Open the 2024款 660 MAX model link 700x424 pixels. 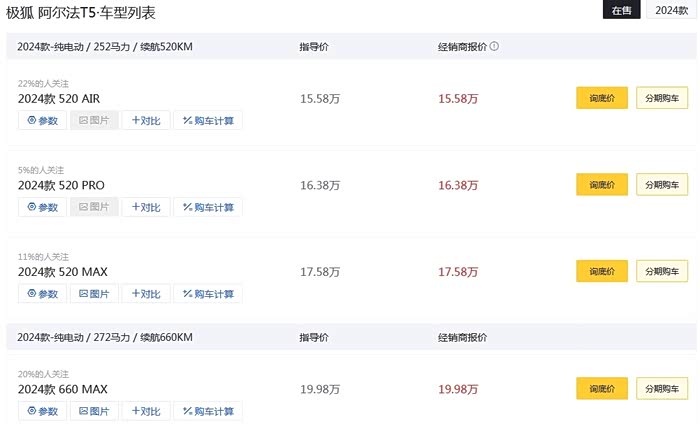tap(62, 389)
